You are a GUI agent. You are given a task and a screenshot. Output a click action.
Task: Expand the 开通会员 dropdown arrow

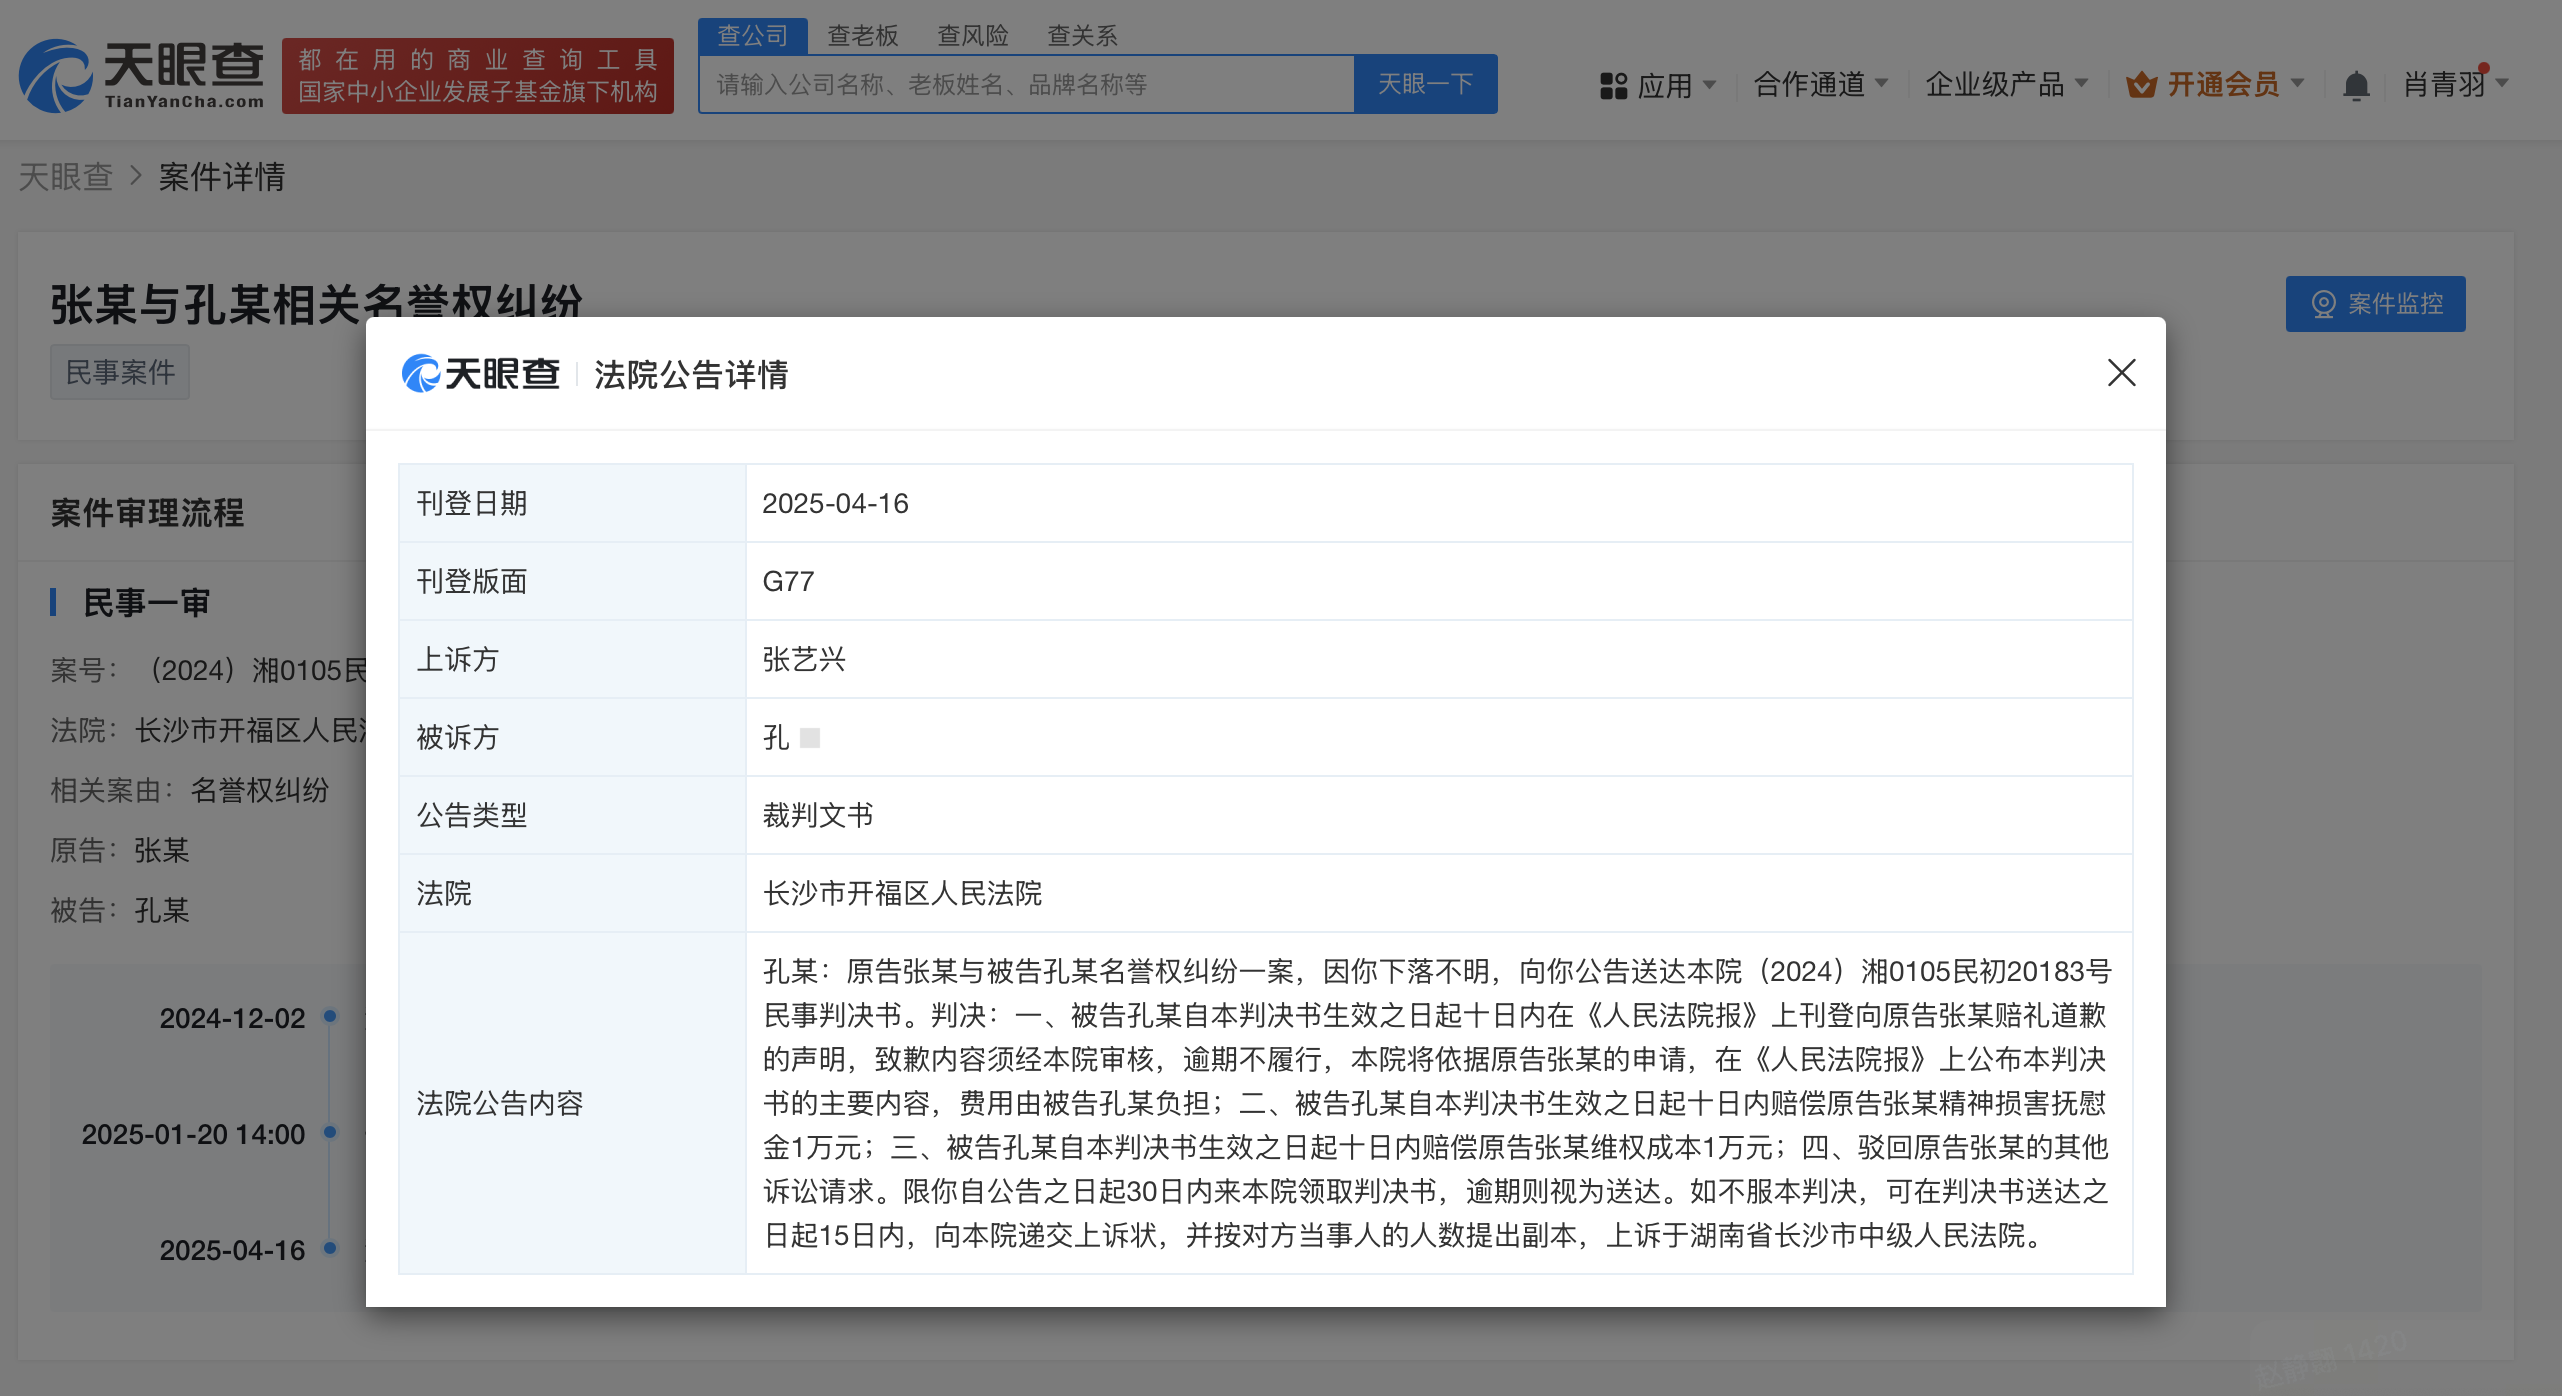[2297, 84]
